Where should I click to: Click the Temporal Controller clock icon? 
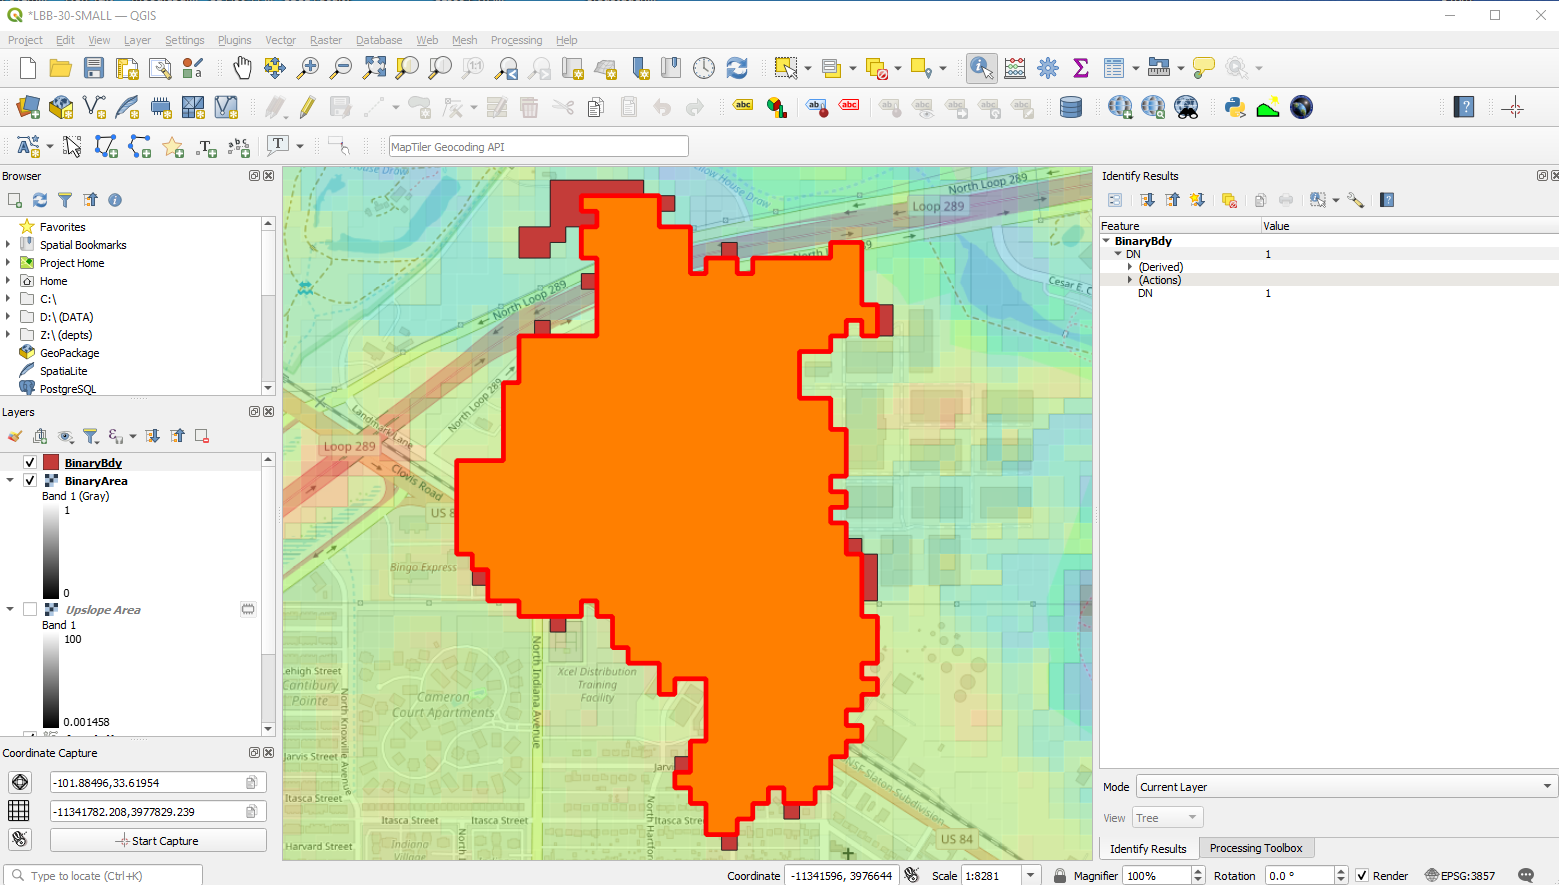[704, 68]
